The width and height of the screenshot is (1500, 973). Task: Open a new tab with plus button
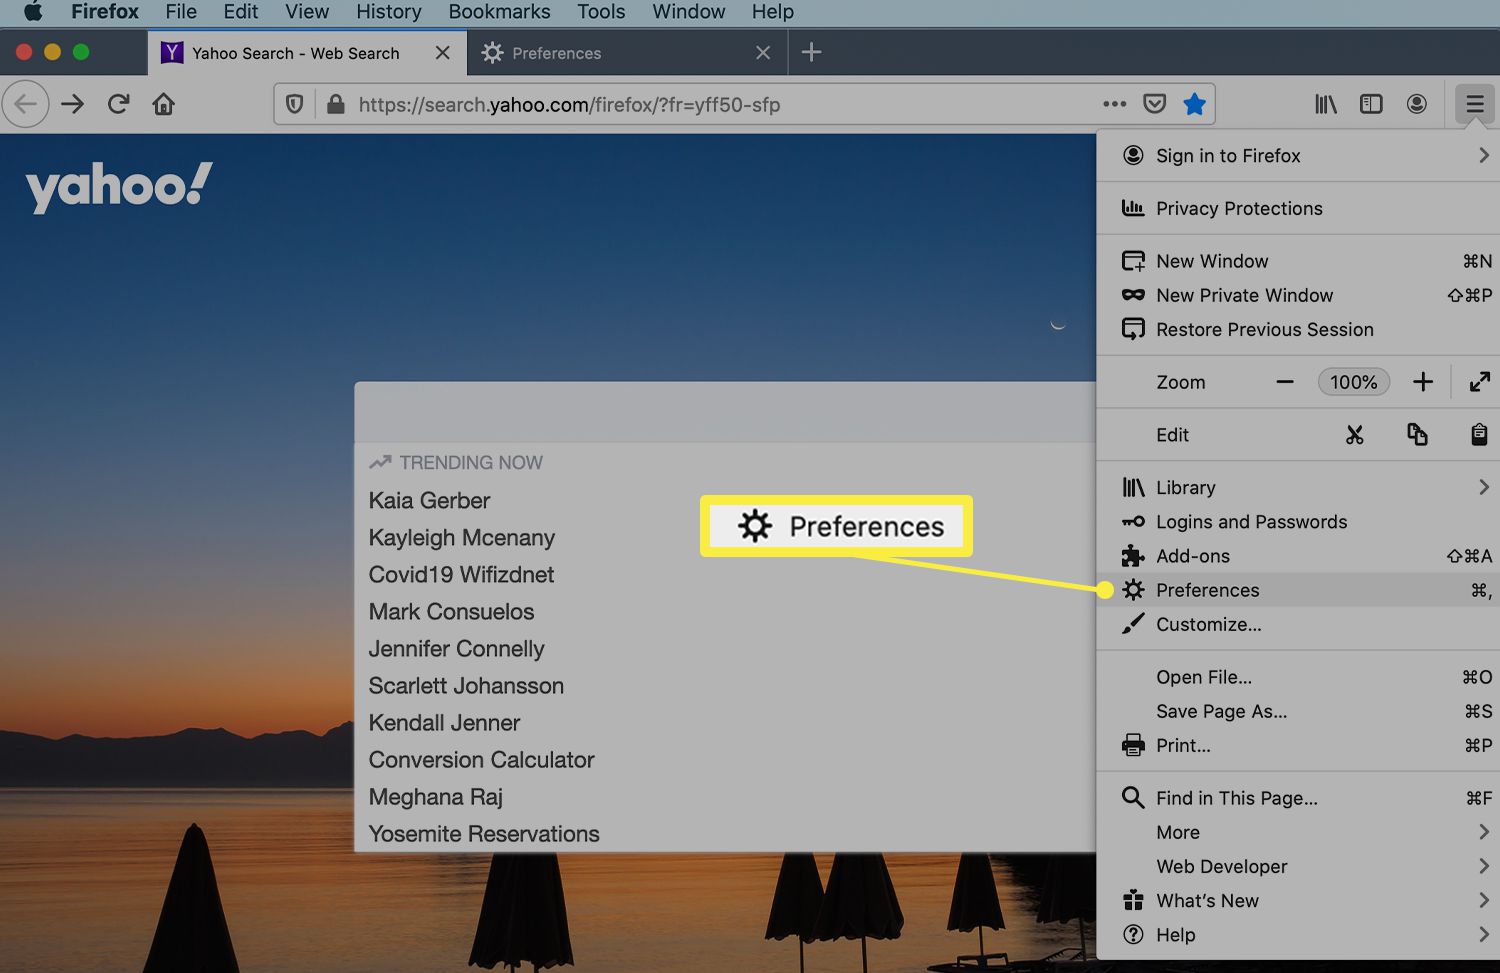[812, 52]
